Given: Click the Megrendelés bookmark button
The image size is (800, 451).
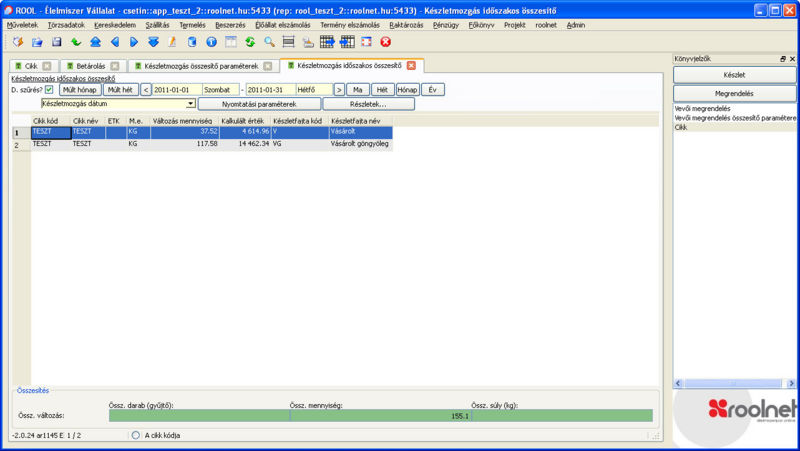Looking at the screenshot, I should coord(734,93).
